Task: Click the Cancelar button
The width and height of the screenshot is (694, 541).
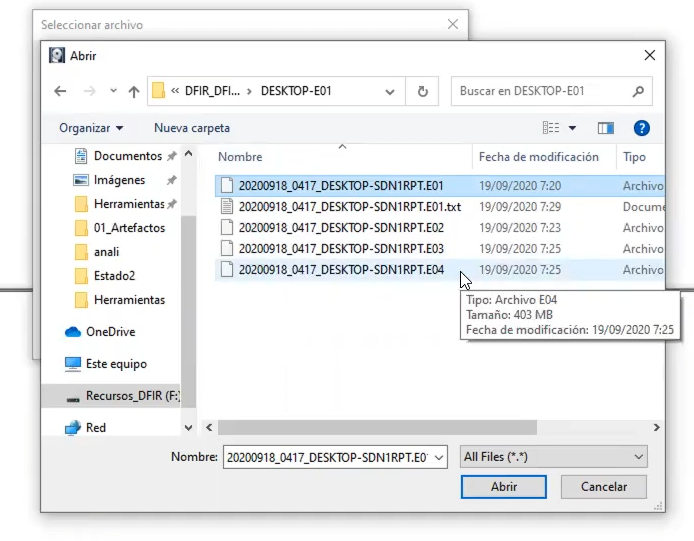Action: pyautogui.click(x=604, y=487)
